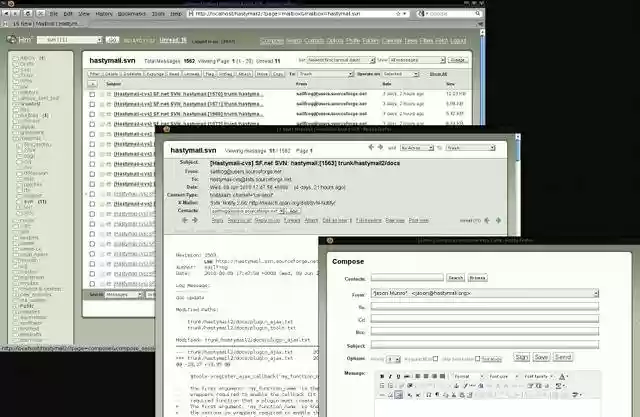
Task: Open the From address dropdown in Compose
Action: [x=484, y=293]
